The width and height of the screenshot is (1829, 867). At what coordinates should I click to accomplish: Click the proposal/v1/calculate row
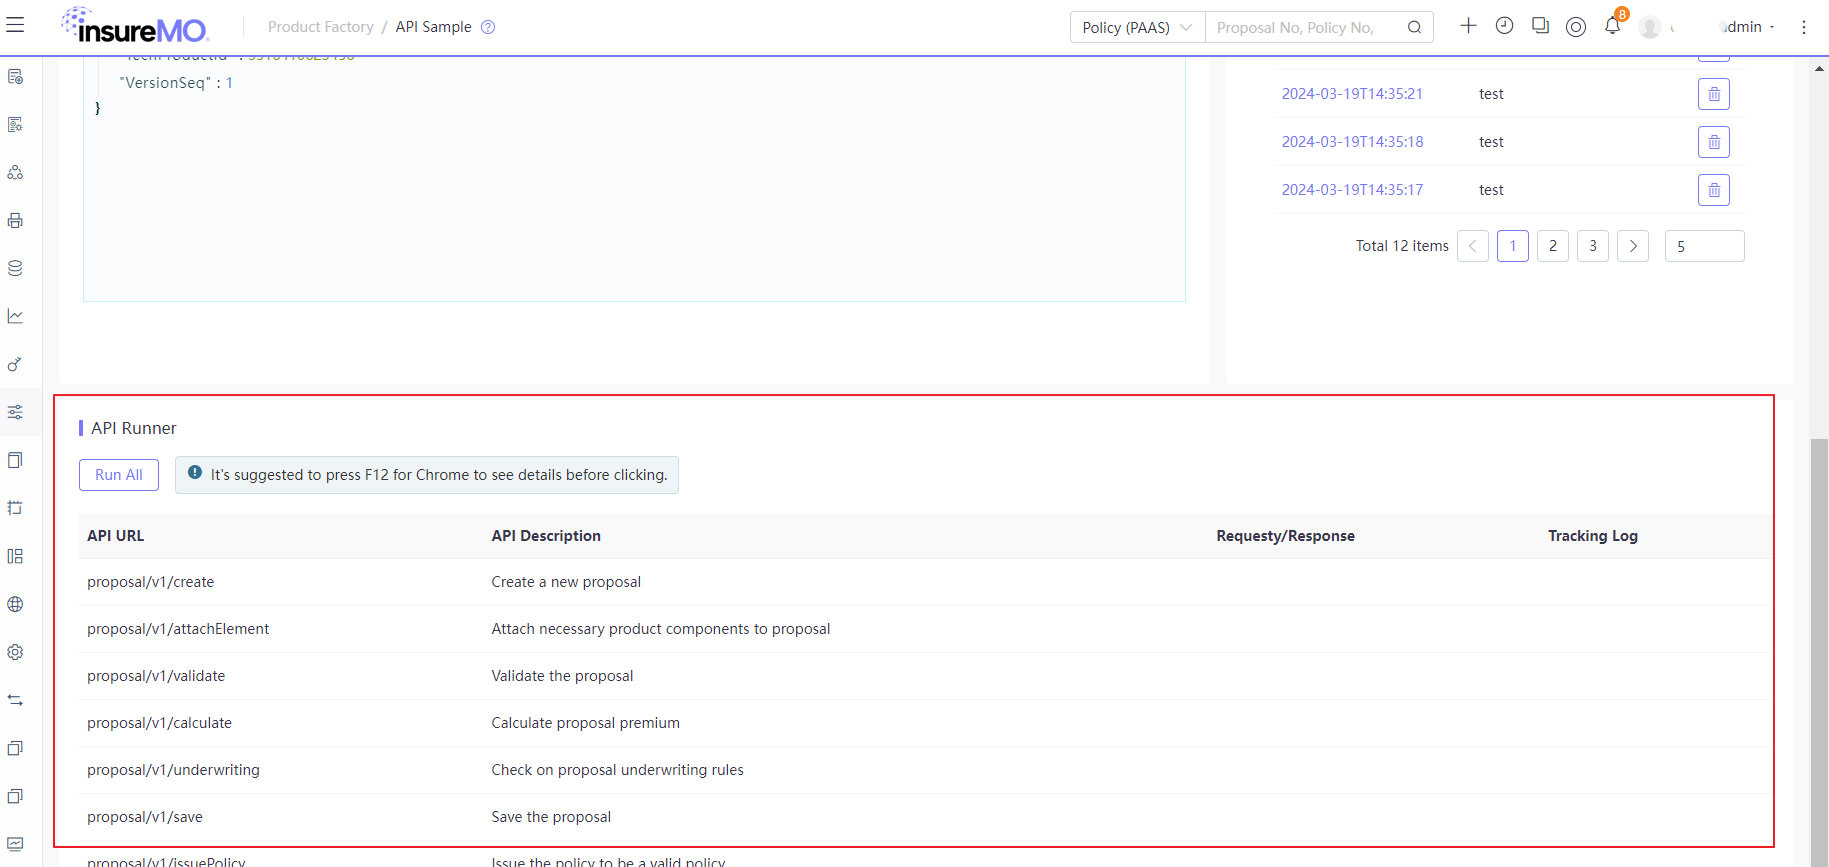coord(925,723)
